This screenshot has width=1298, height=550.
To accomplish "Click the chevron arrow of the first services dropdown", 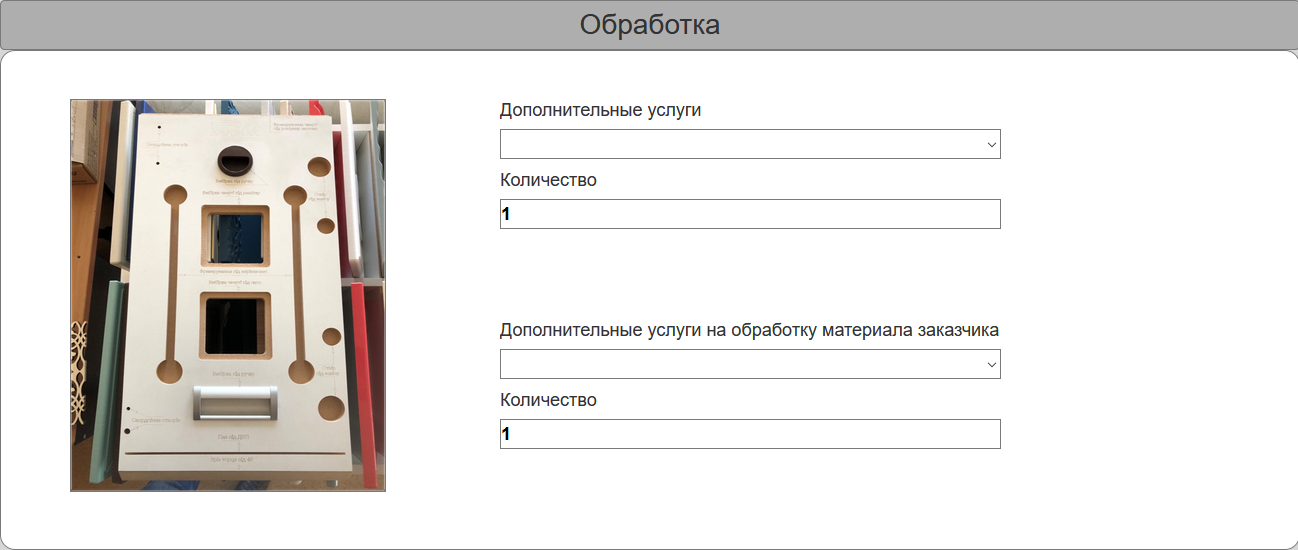I will 991,145.
